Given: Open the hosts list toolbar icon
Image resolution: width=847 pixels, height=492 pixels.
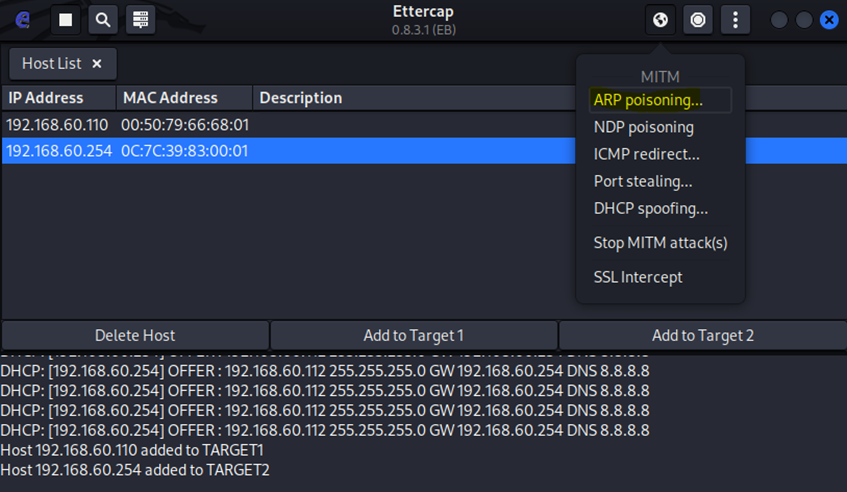Looking at the screenshot, I should (140, 20).
